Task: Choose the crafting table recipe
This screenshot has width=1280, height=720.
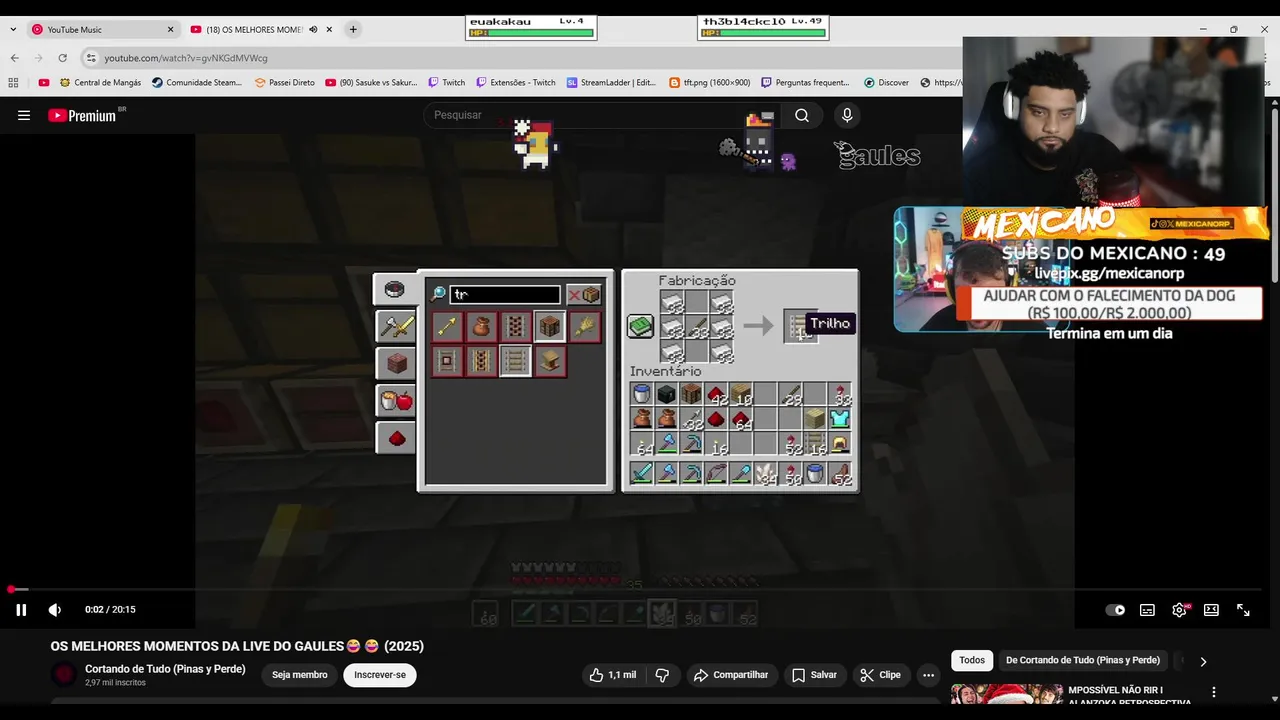Action: tap(549, 326)
